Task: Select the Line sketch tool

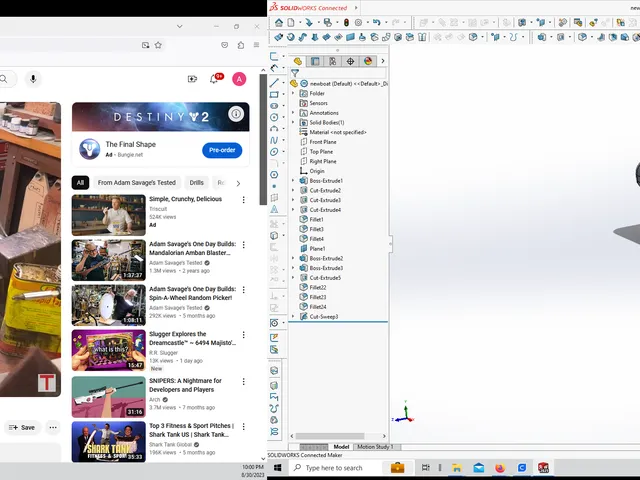Action: point(274,83)
